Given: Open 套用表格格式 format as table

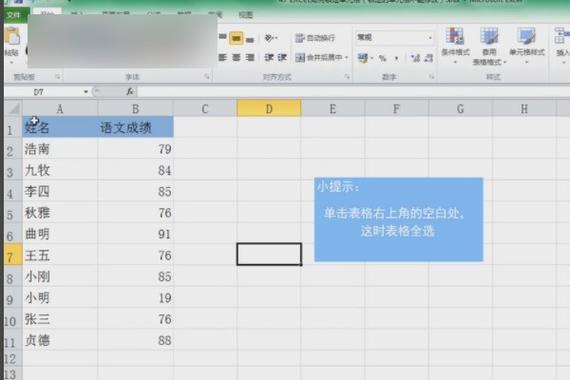Looking at the screenshot, I should 489,46.
